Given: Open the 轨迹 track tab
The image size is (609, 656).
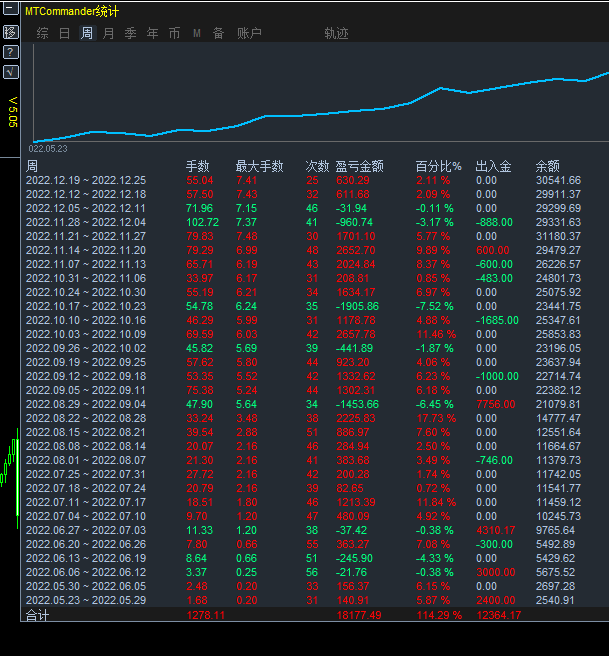Looking at the screenshot, I should (336, 33).
